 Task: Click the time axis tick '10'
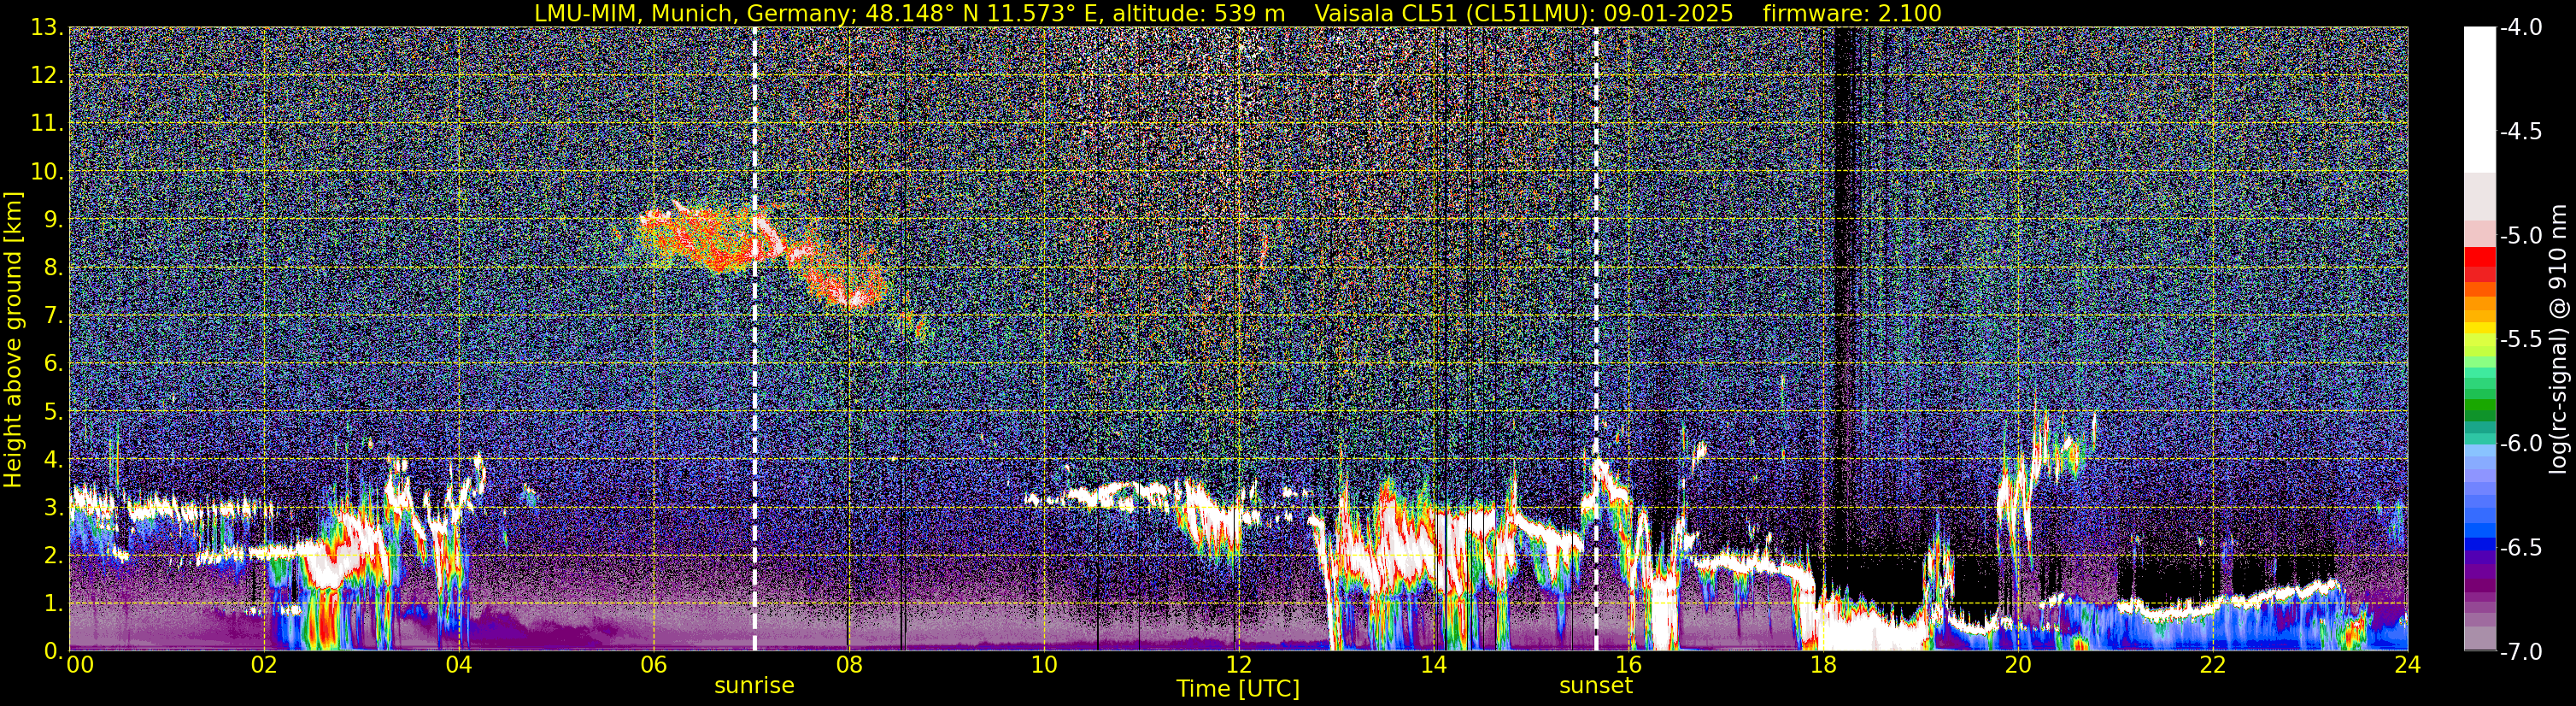click(1043, 665)
